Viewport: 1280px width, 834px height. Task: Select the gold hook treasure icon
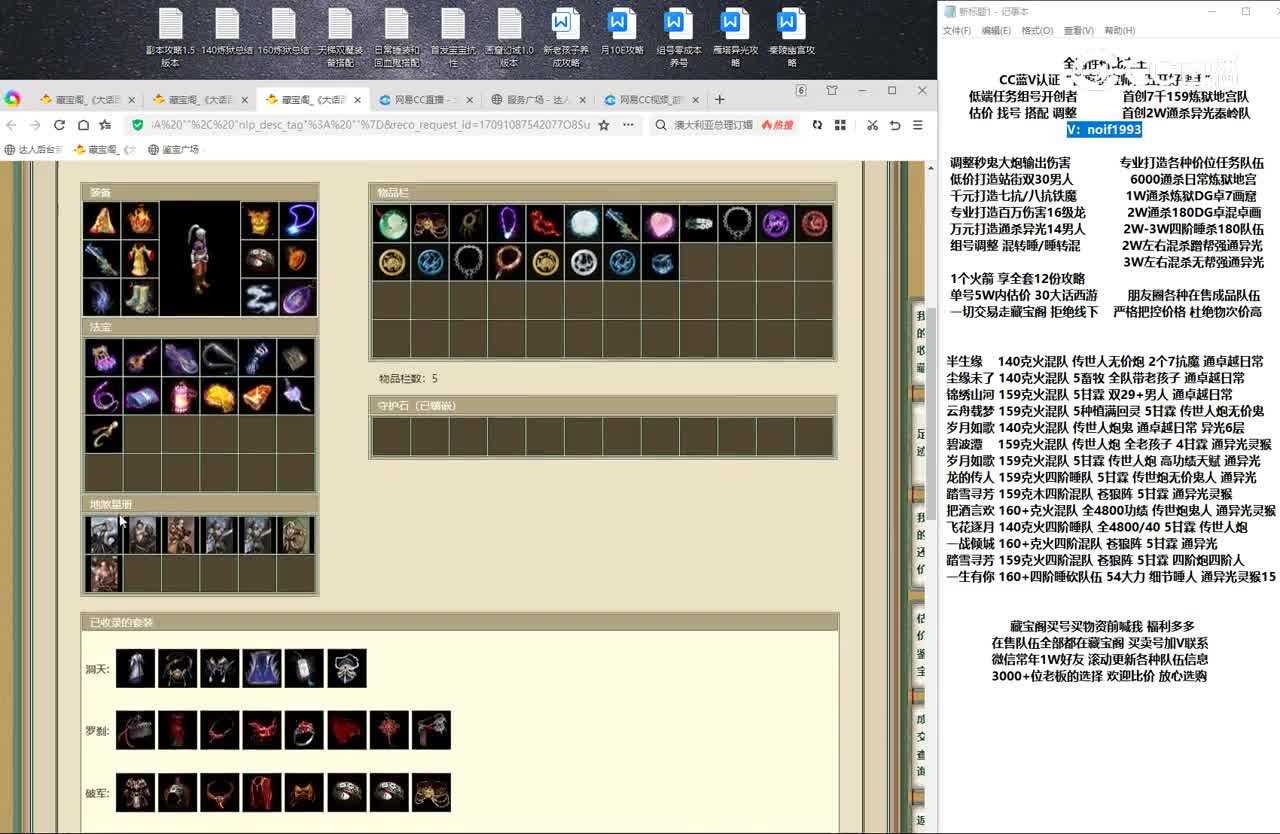click(103, 435)
